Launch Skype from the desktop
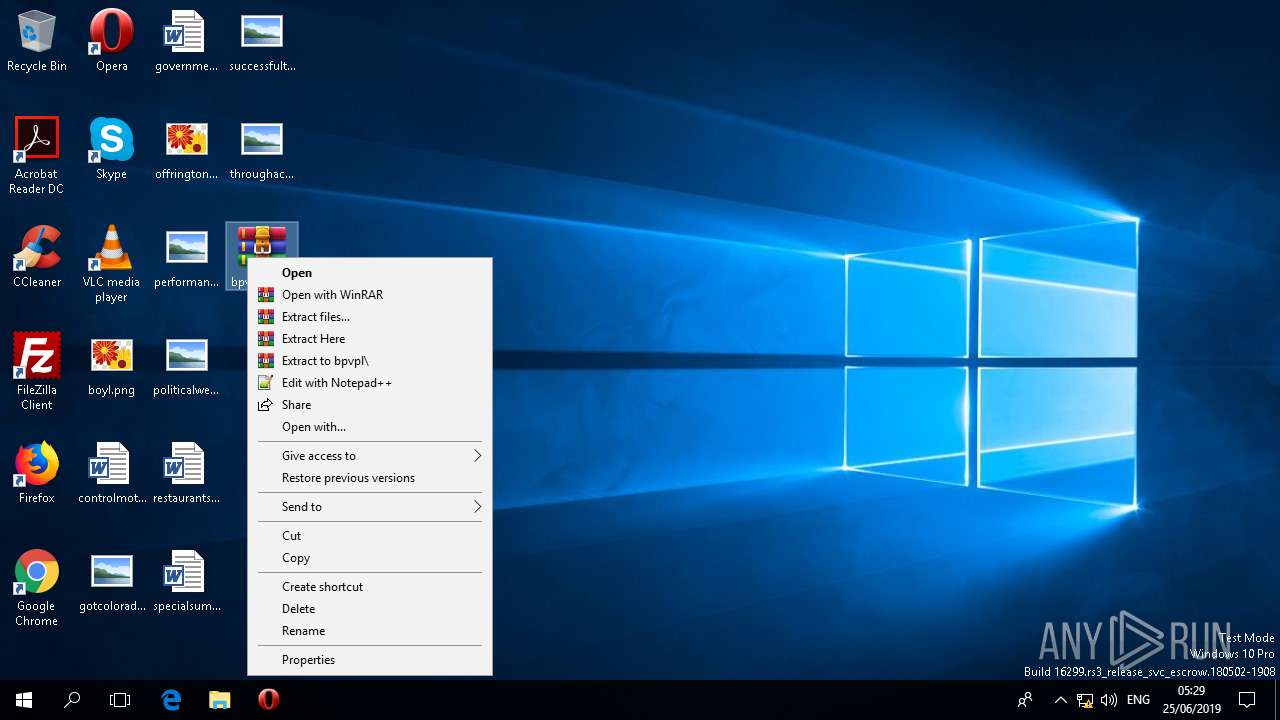The image size is (1280, 720). (111, 149)
